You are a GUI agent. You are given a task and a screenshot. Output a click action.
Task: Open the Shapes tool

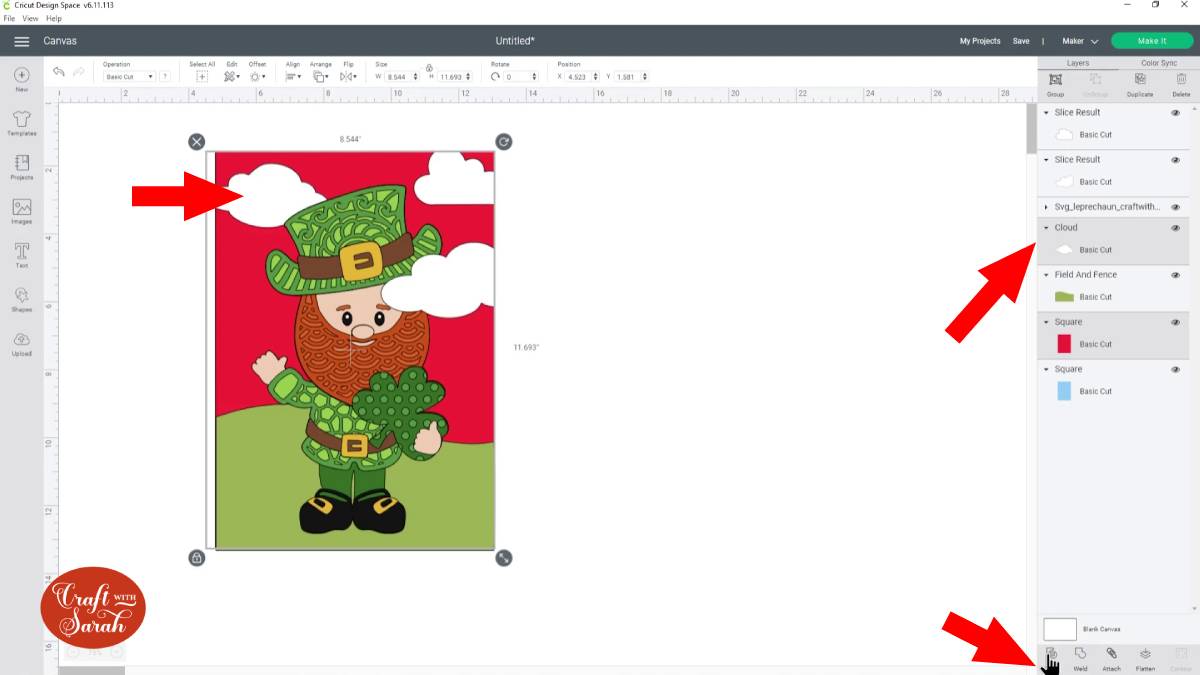(21, 298)
